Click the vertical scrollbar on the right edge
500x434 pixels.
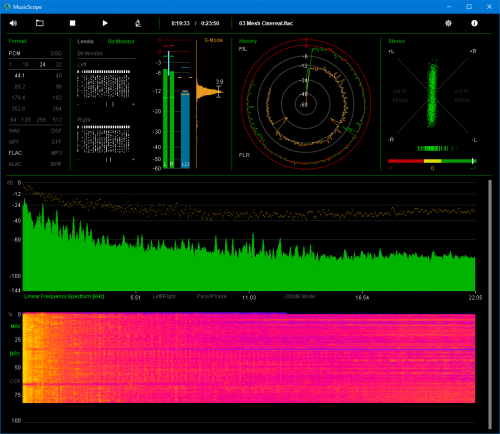(x=490, y=304)
